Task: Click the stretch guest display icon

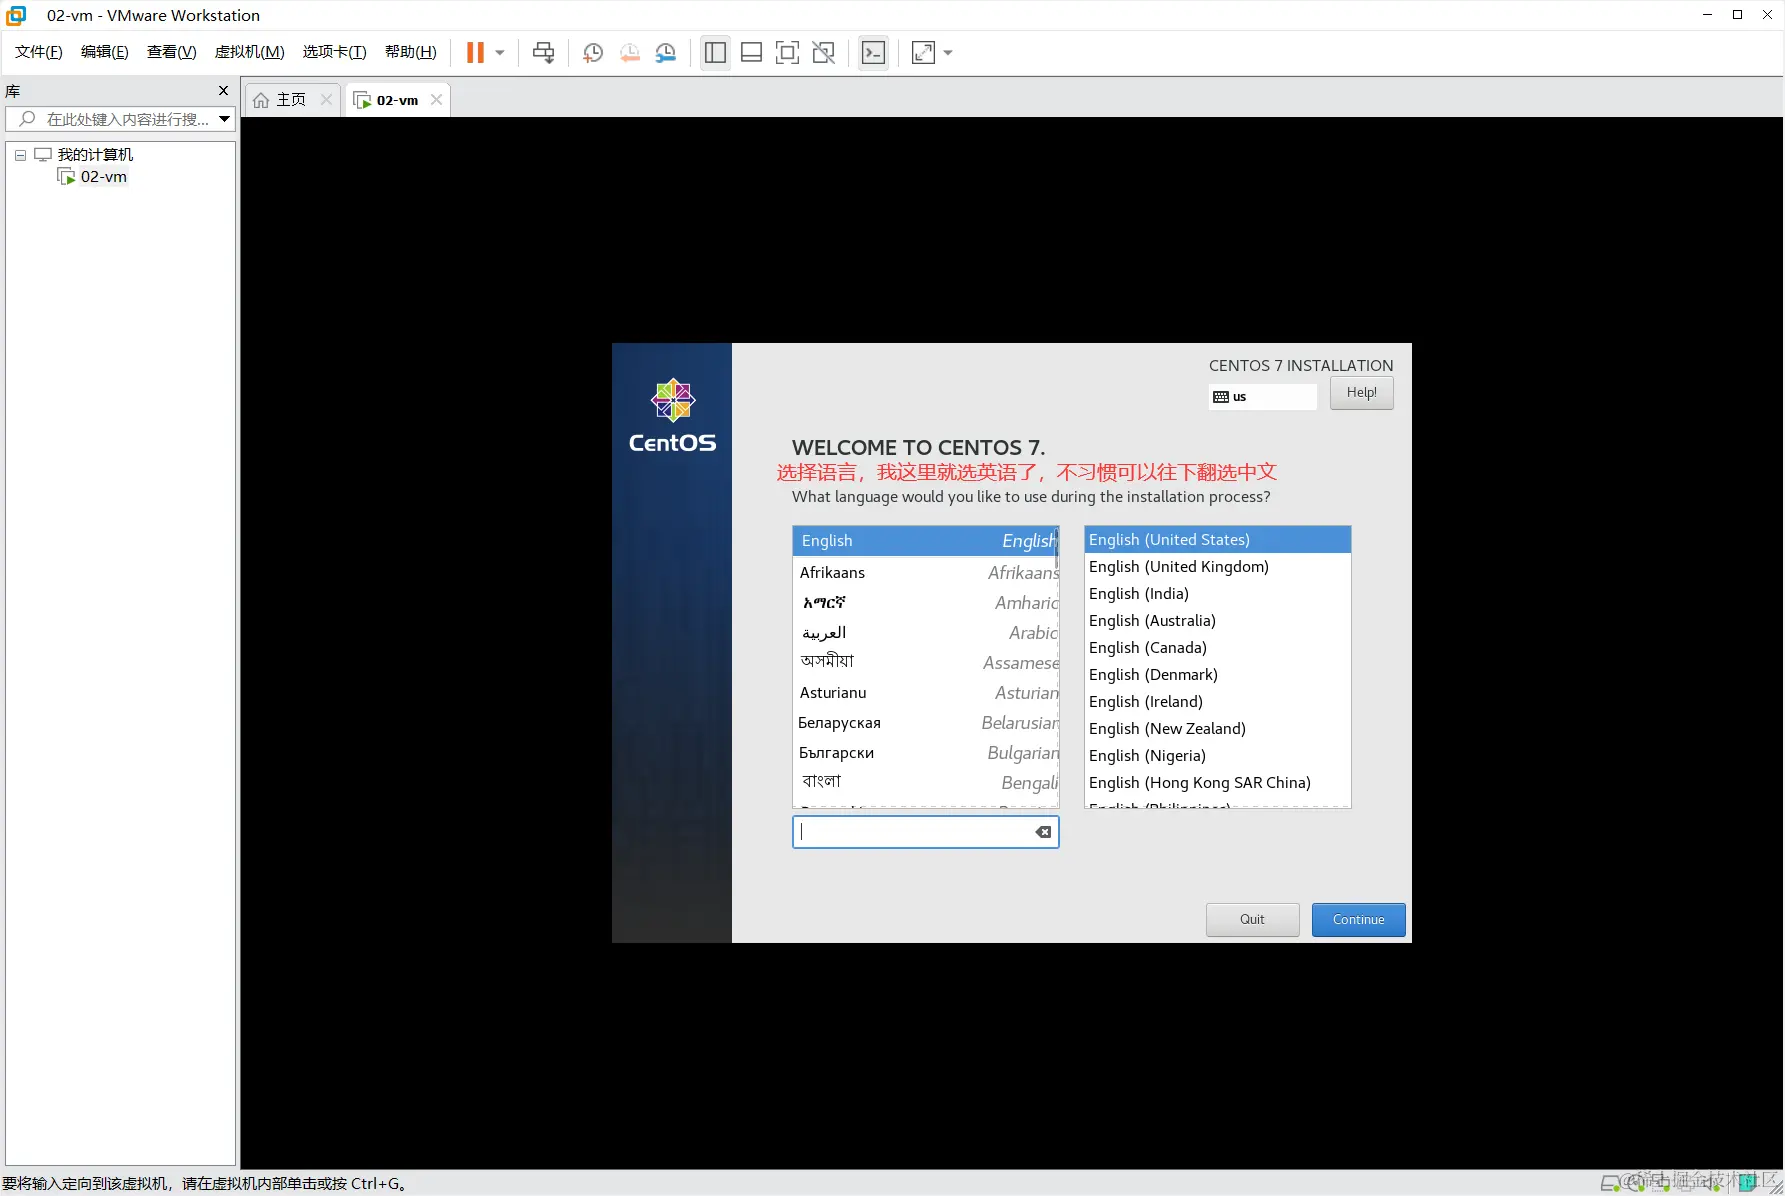Action: pos(923,52)
